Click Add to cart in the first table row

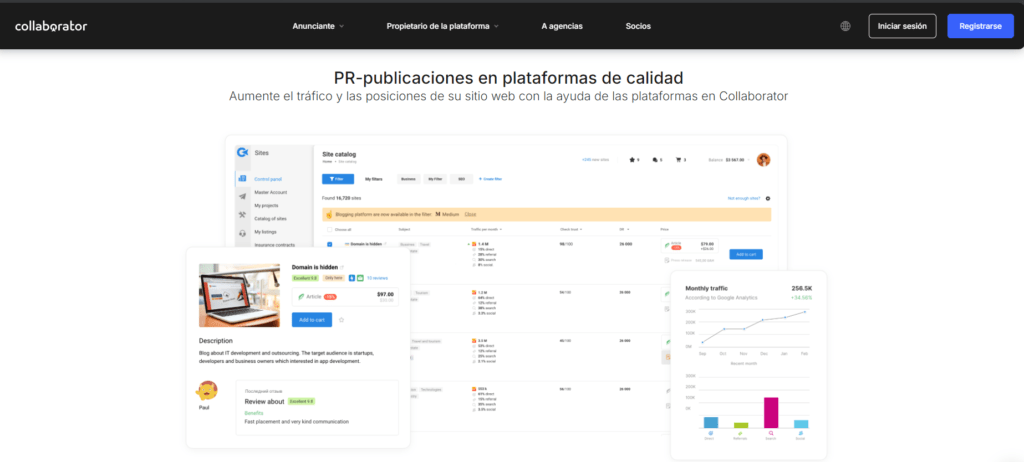point(746,254)
